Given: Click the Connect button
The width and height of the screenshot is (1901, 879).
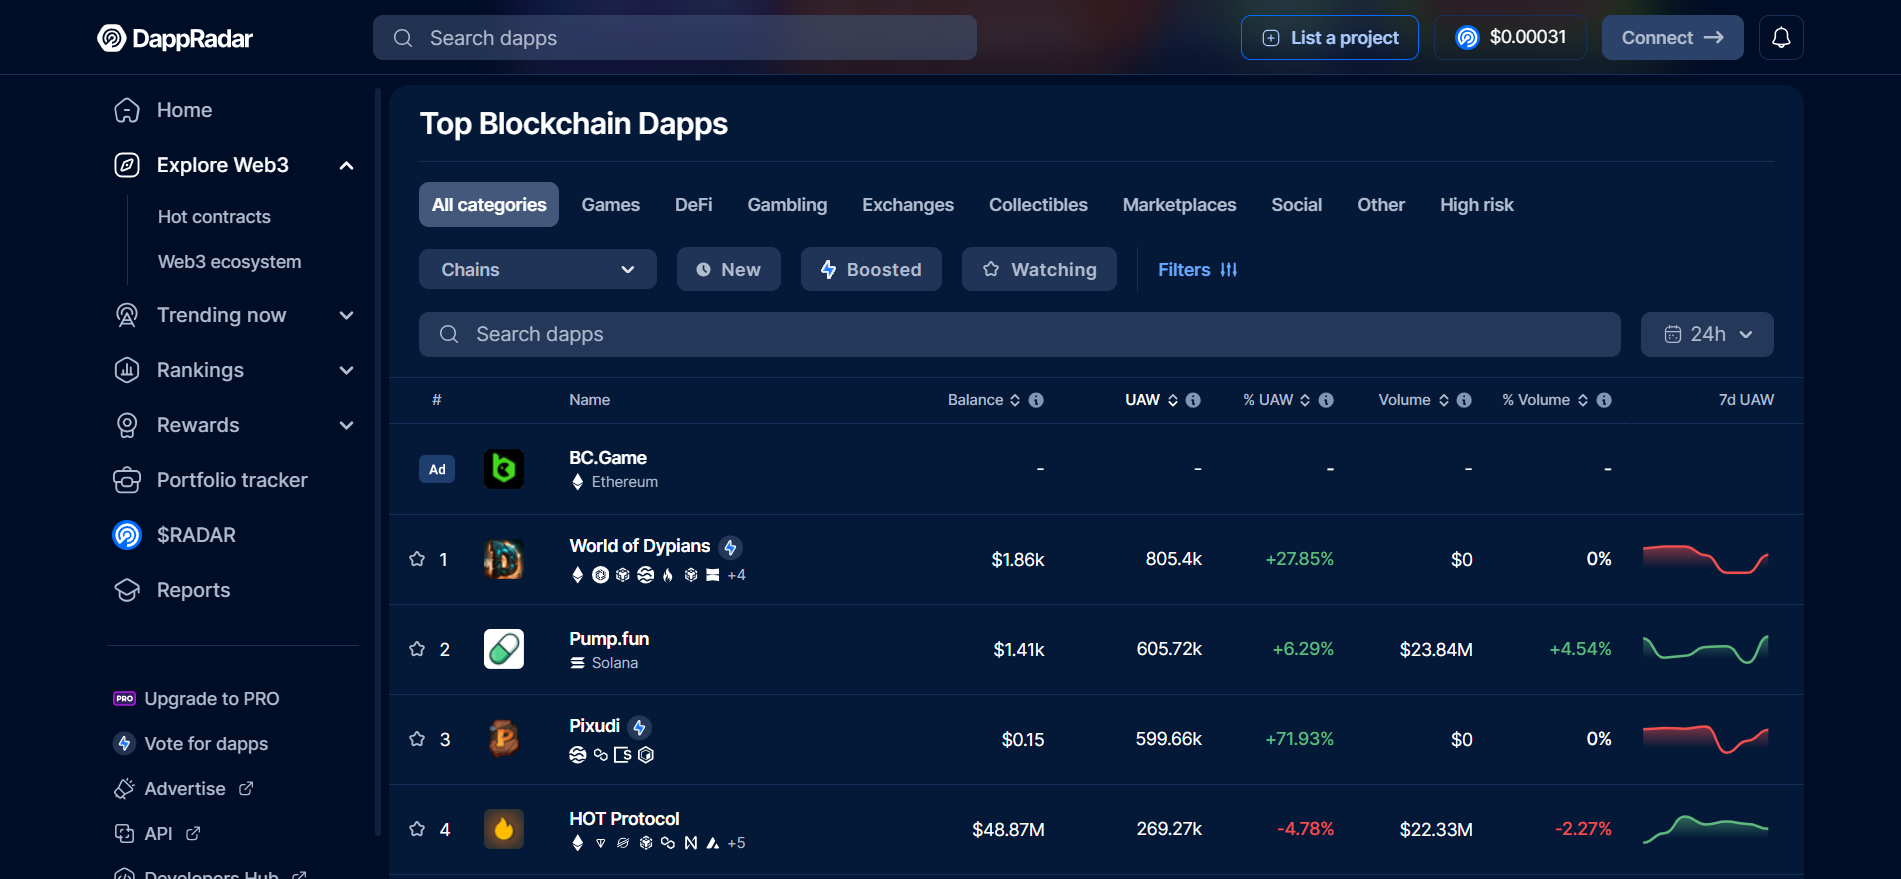Looking at the screenshot, I should point(1672,38).
